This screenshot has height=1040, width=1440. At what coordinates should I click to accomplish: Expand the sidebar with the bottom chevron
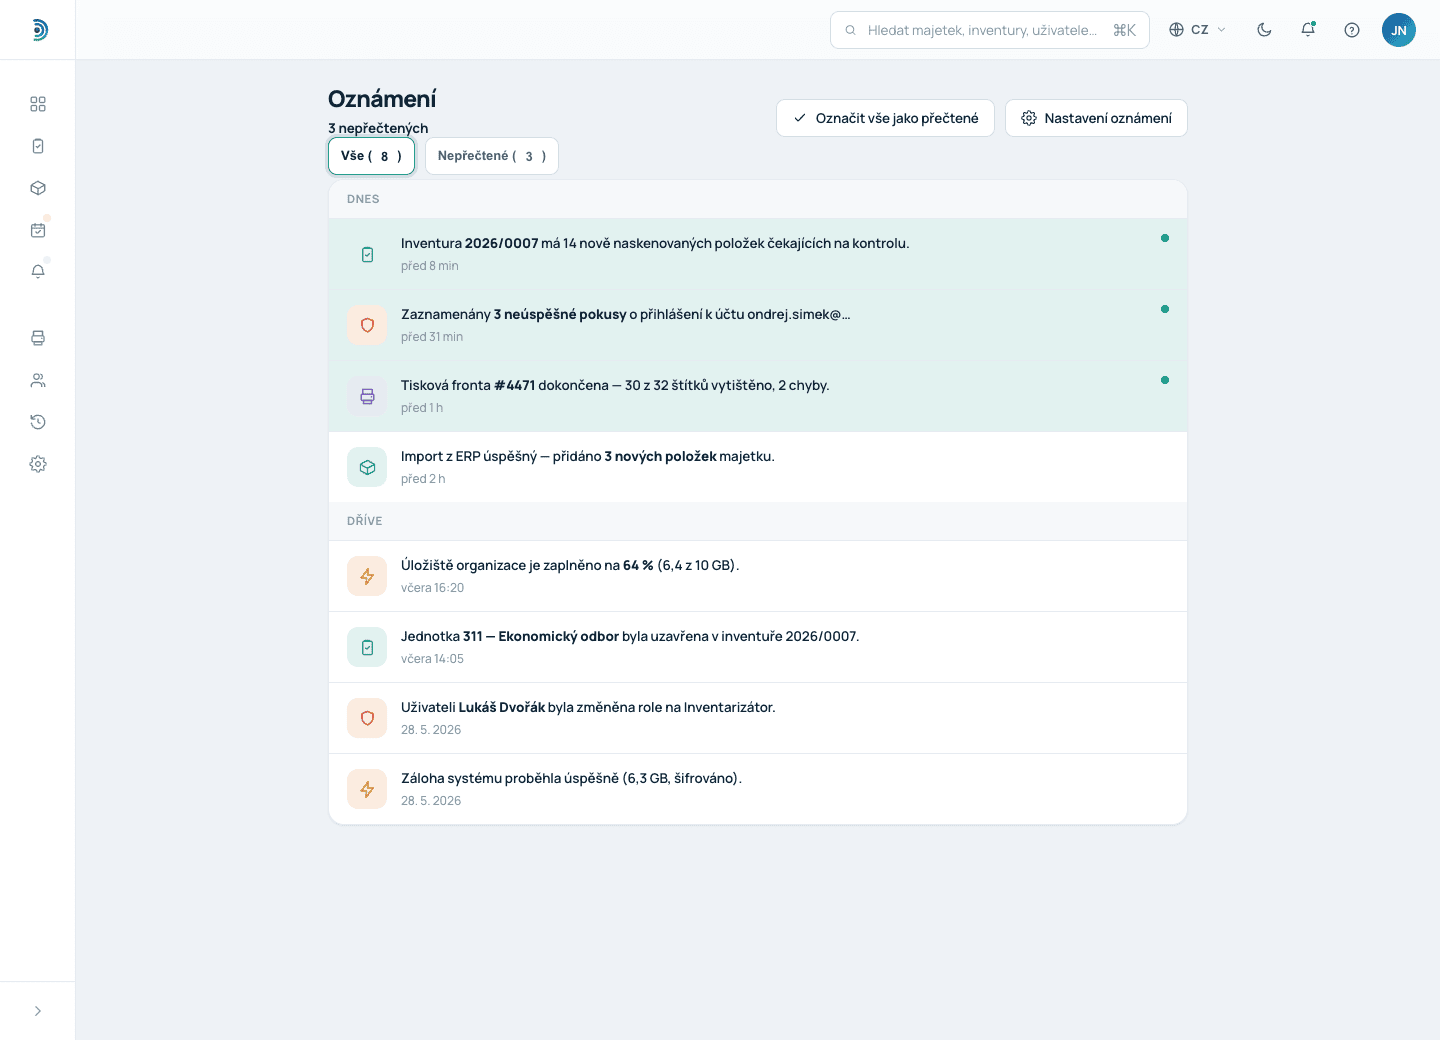coord(38,1011)
